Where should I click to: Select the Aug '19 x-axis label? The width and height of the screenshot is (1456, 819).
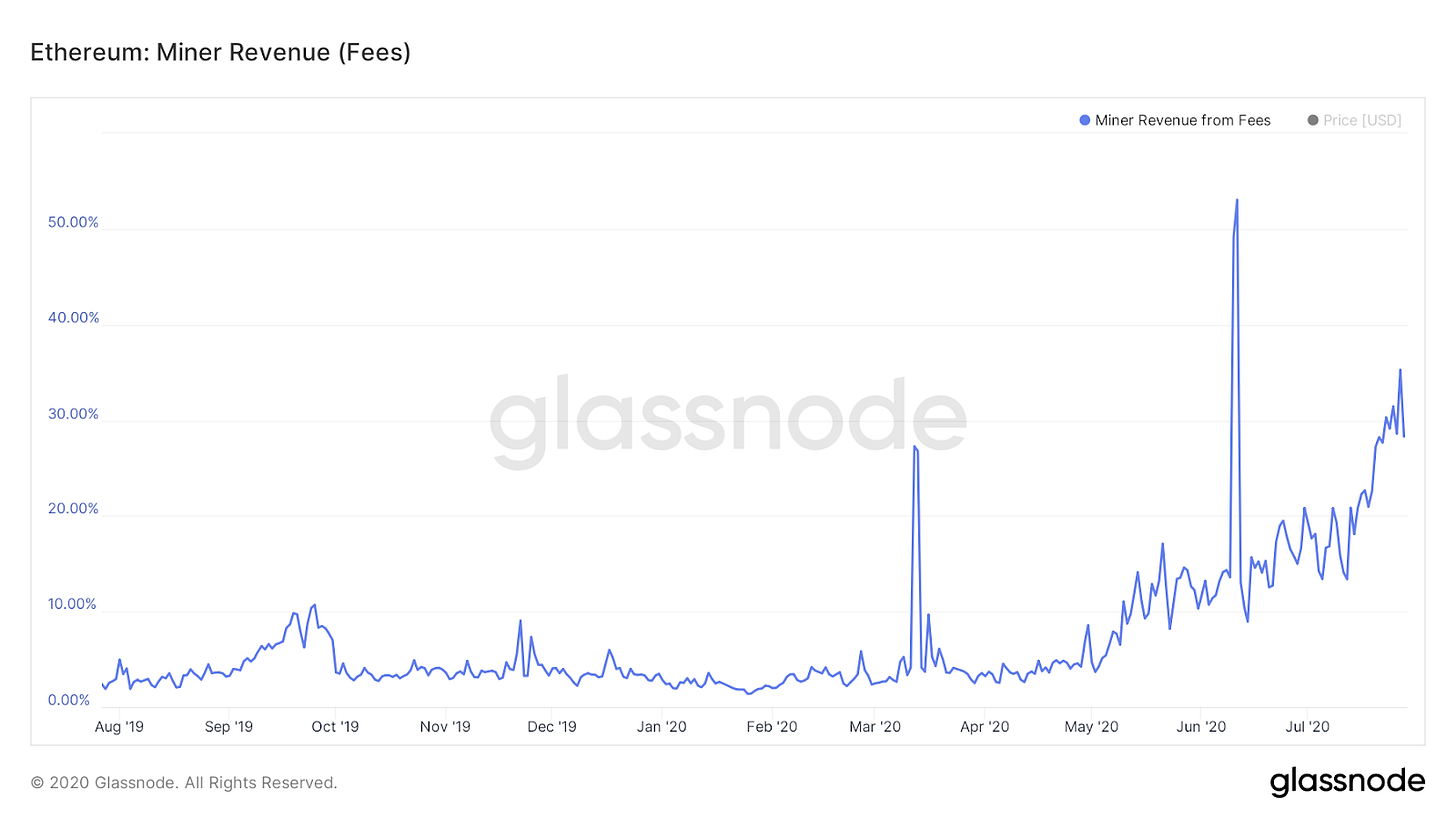119,727
